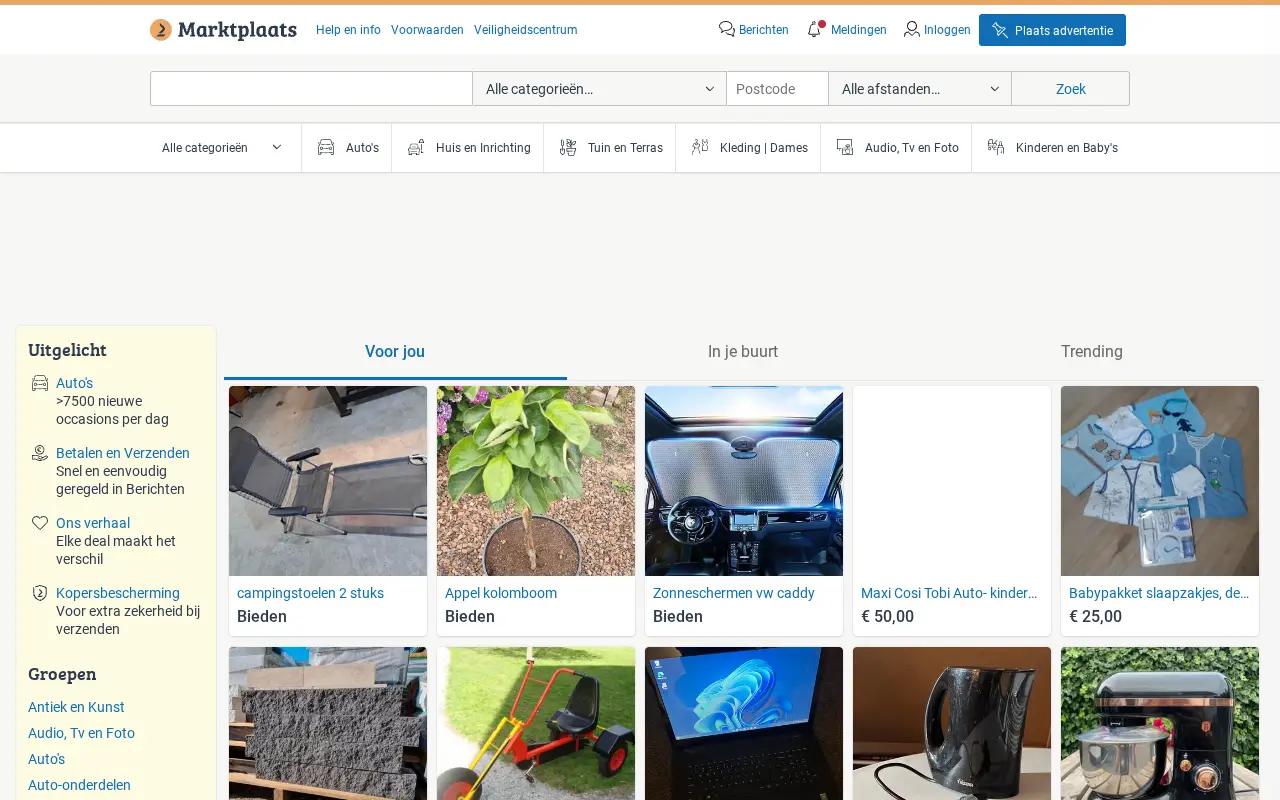Viewport: 1280px width, 800px height.
Task: Switch to the Voor jou tab
Action: (x=395, y=352)
